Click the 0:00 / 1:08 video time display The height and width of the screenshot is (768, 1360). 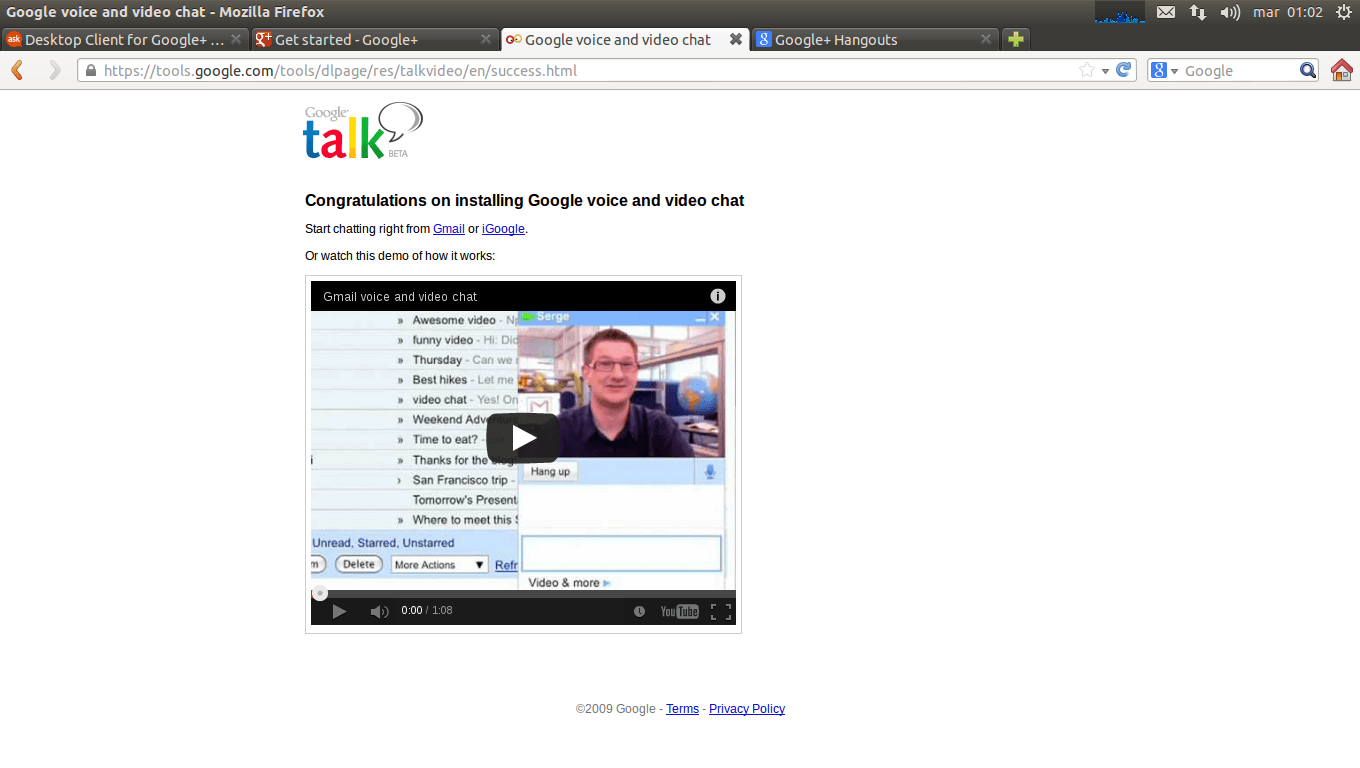(x=427, y=610)
